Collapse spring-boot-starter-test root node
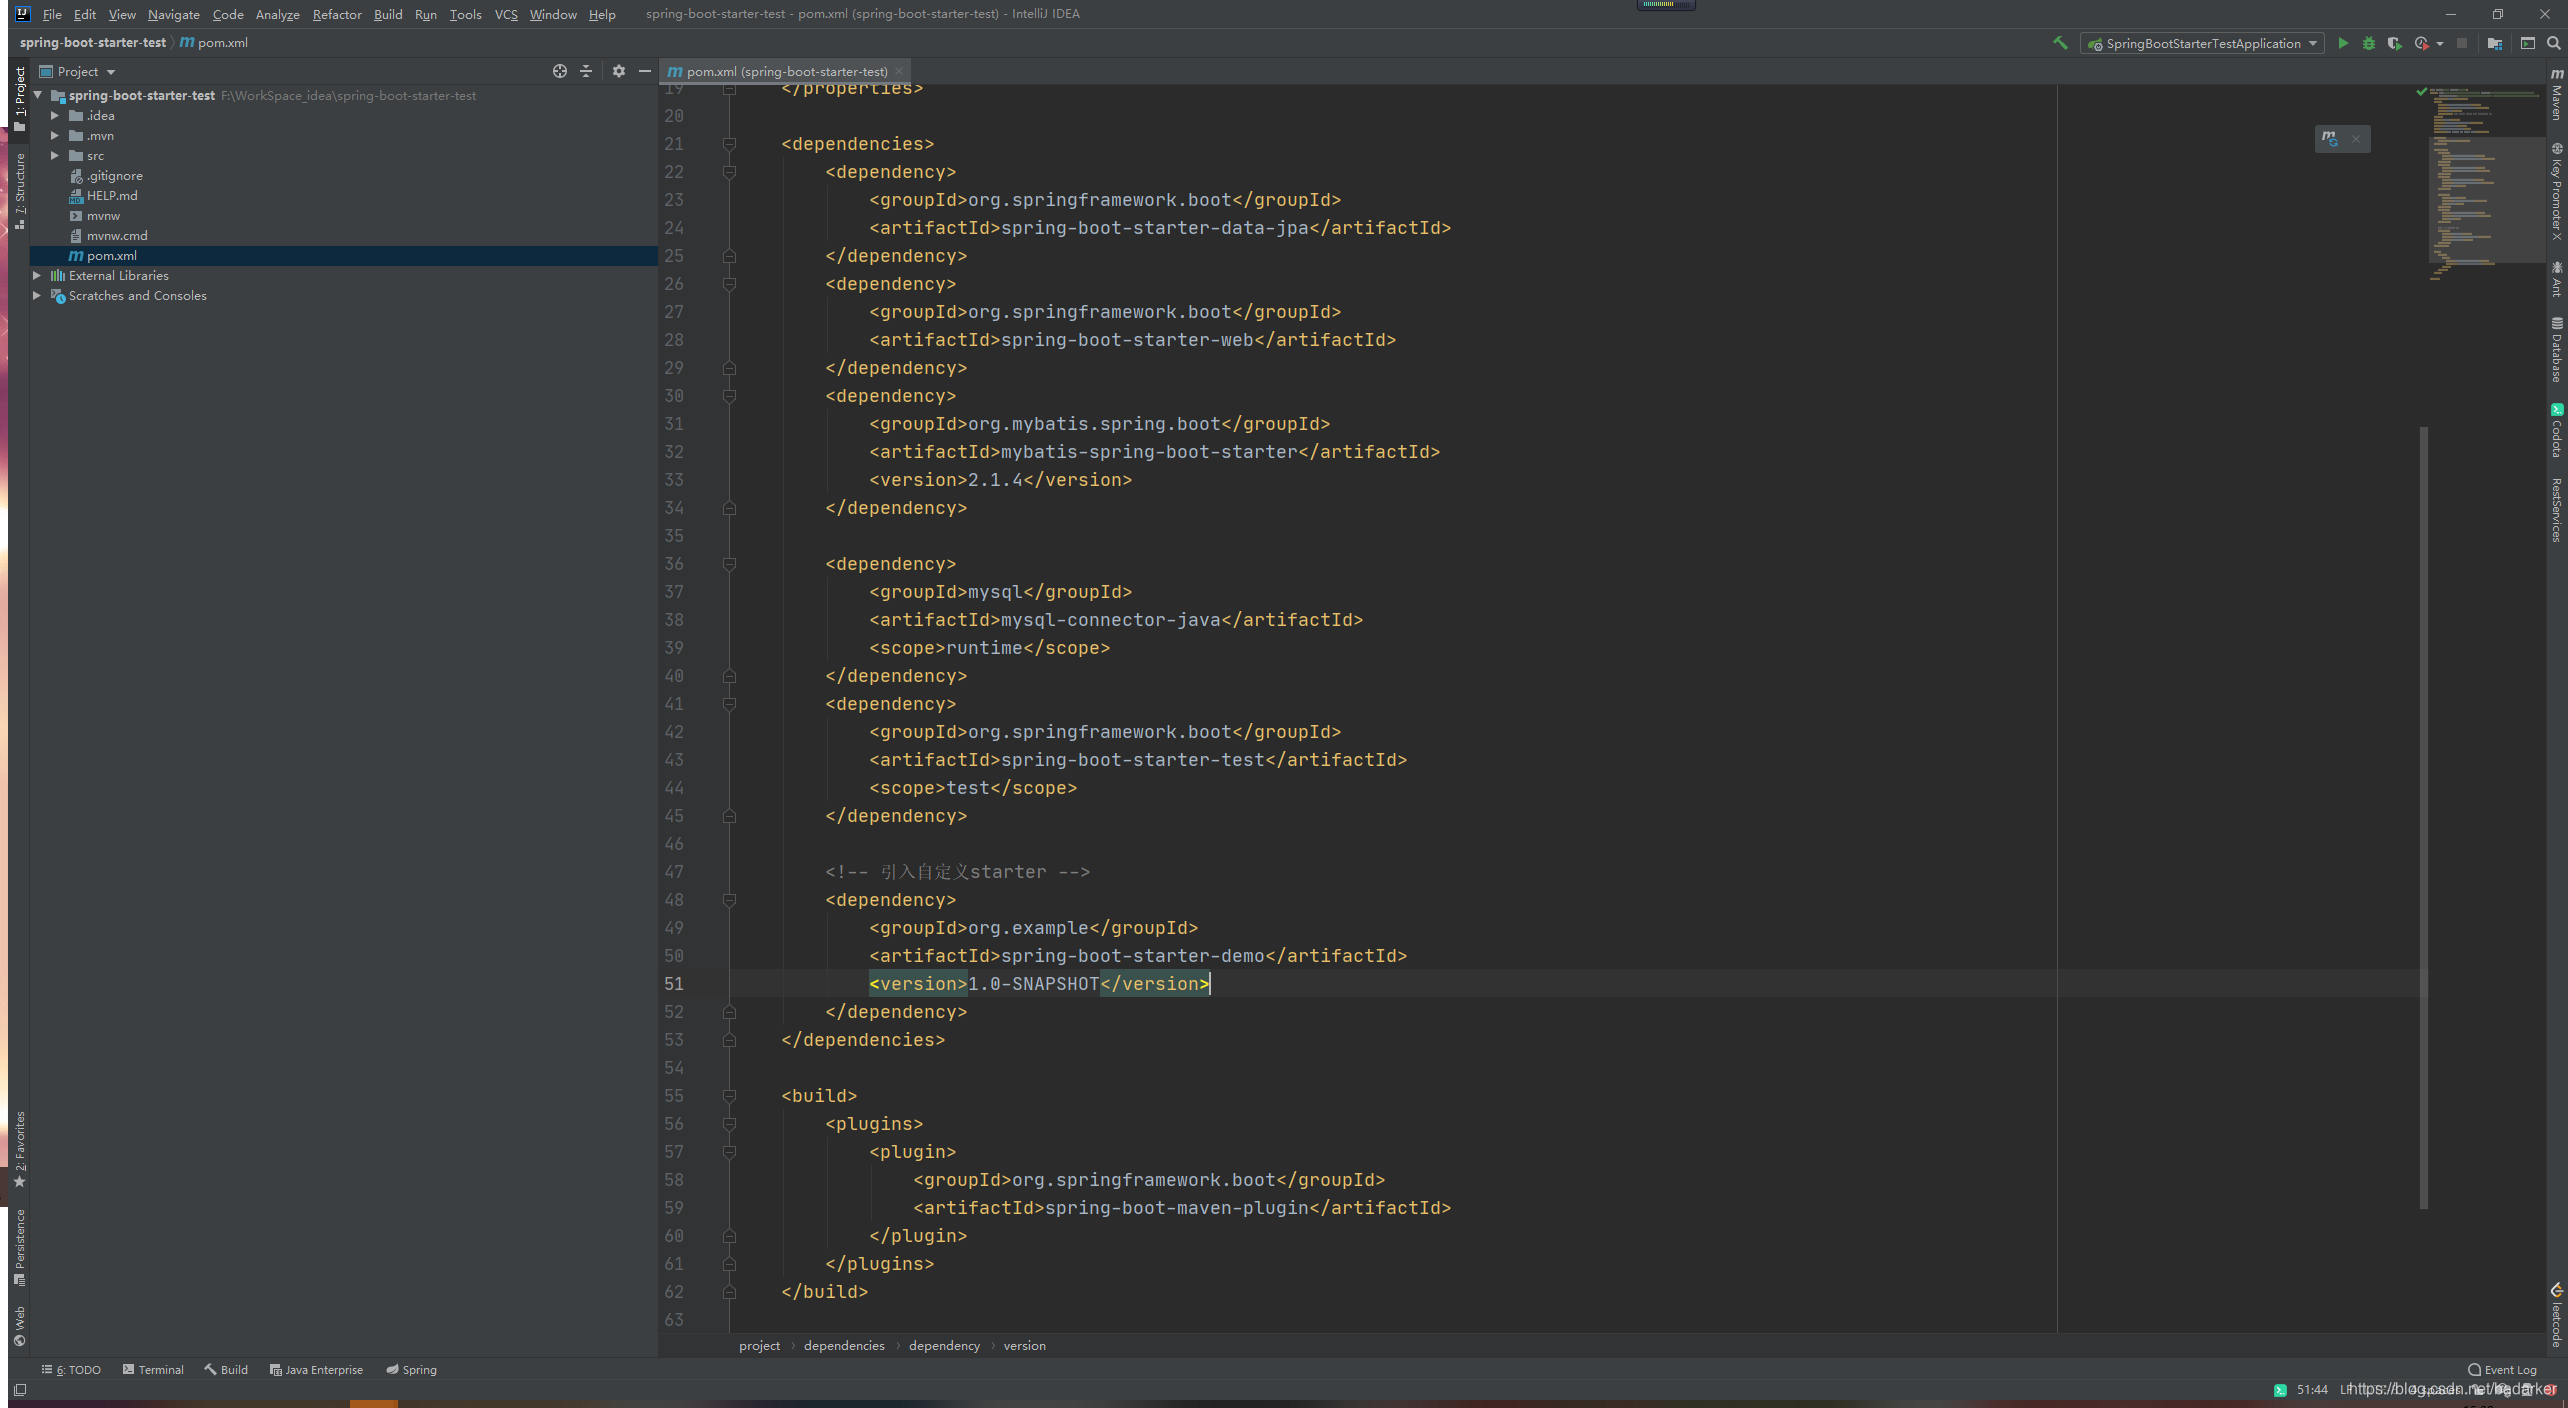The width and height of the screenshot is (2568, 1408). [38, 95]
